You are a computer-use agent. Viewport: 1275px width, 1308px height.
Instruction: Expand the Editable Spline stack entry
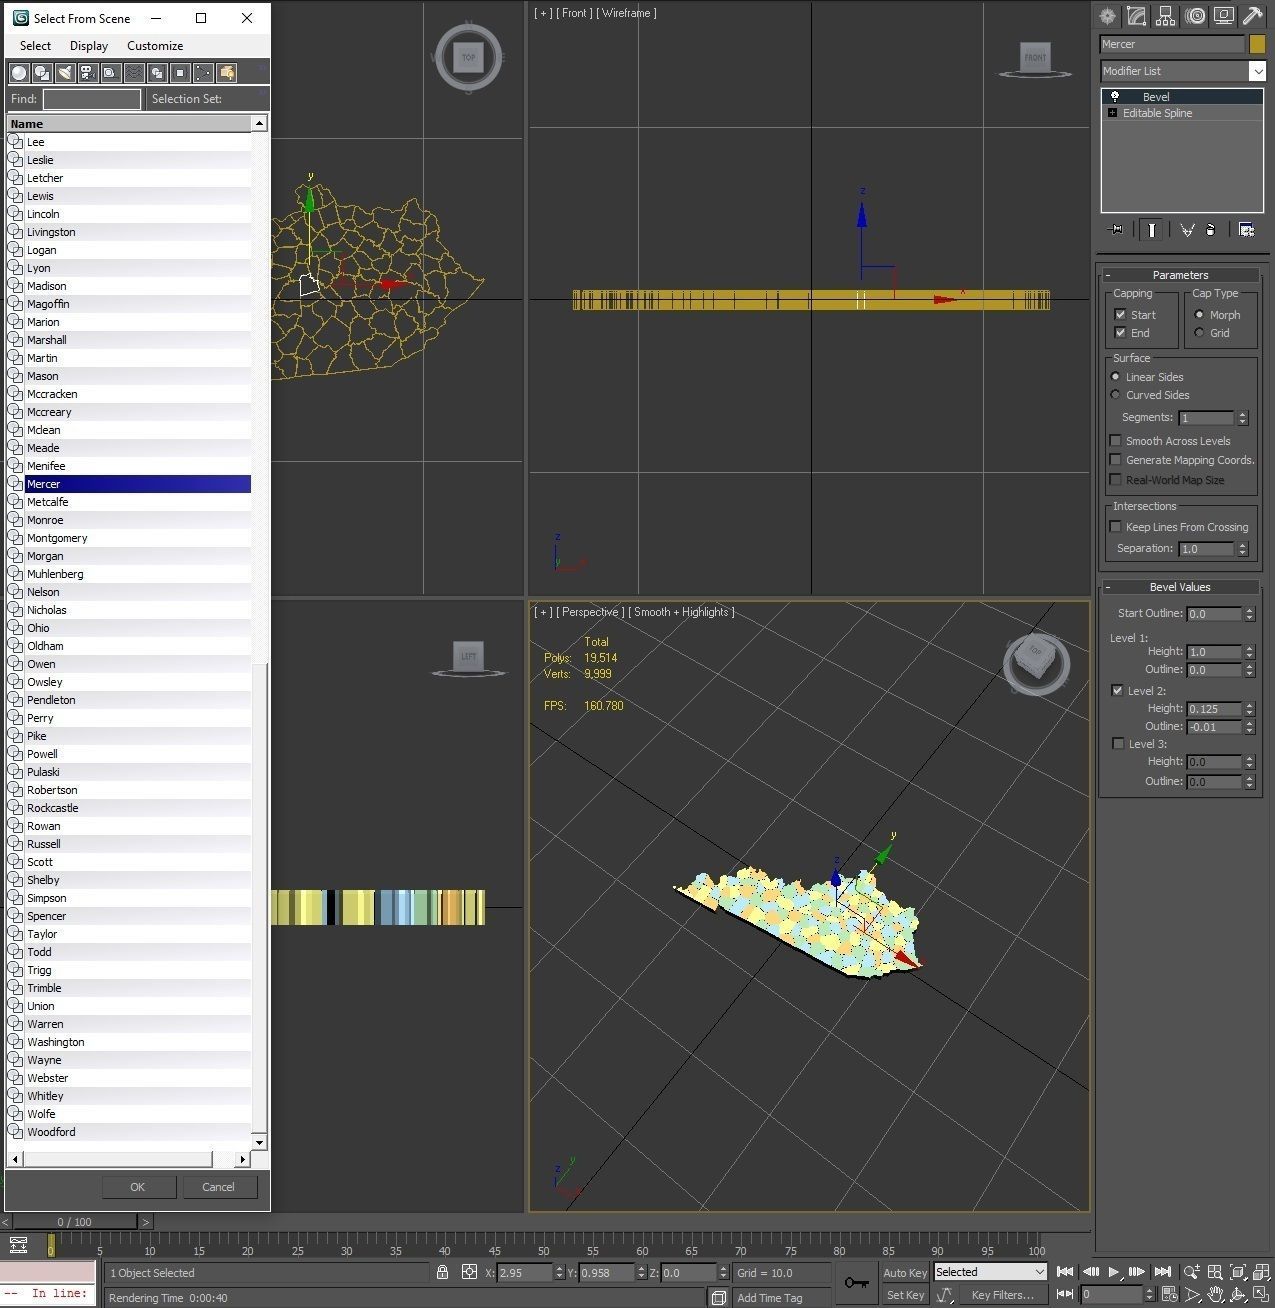pyautogui.click(x=1112, y=113)
